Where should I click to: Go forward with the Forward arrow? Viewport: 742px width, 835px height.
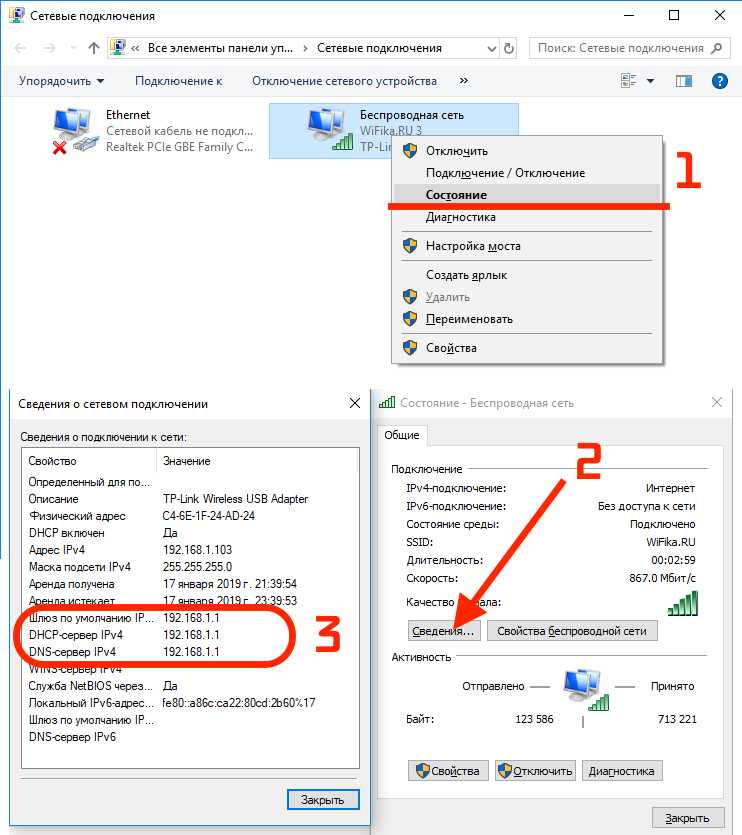[49, 48]
